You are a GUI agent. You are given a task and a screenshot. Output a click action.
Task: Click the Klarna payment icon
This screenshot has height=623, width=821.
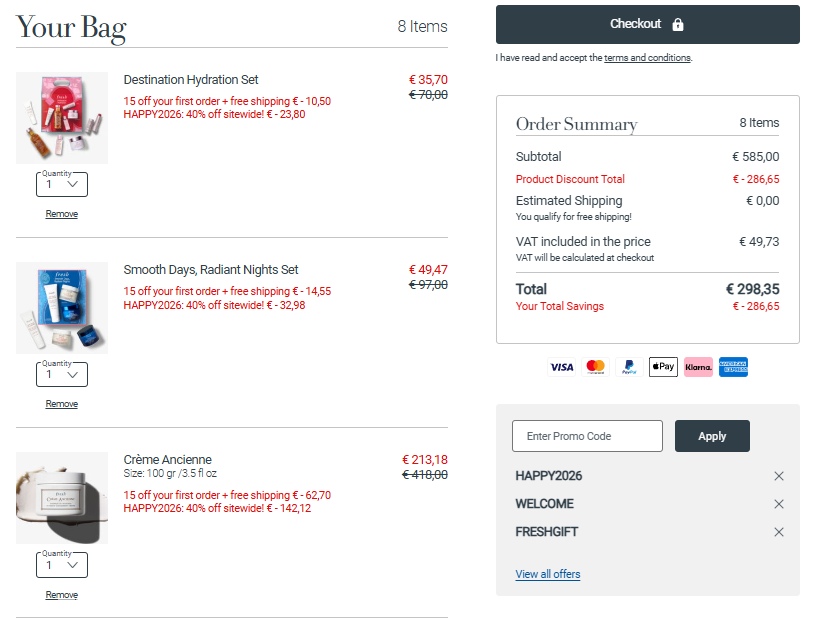pos(698,367)
